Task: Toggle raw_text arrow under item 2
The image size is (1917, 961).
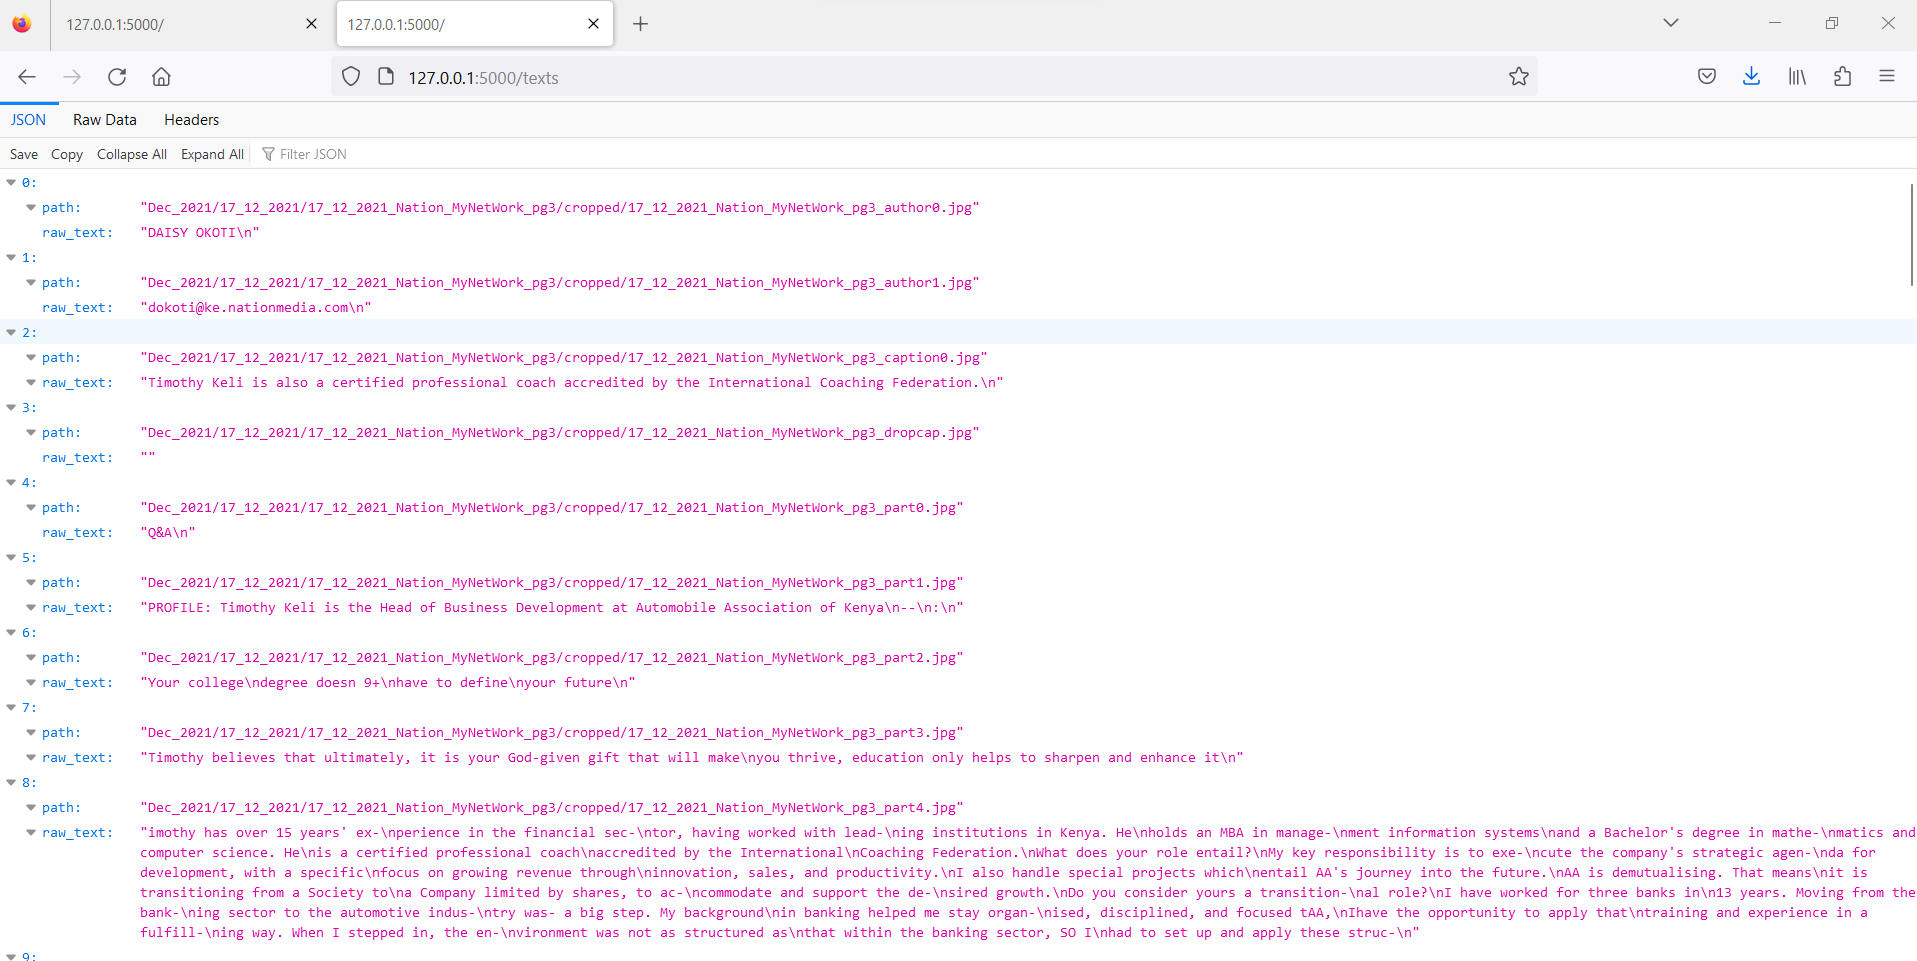Action: pyautogui.click(x=31, y=383)
